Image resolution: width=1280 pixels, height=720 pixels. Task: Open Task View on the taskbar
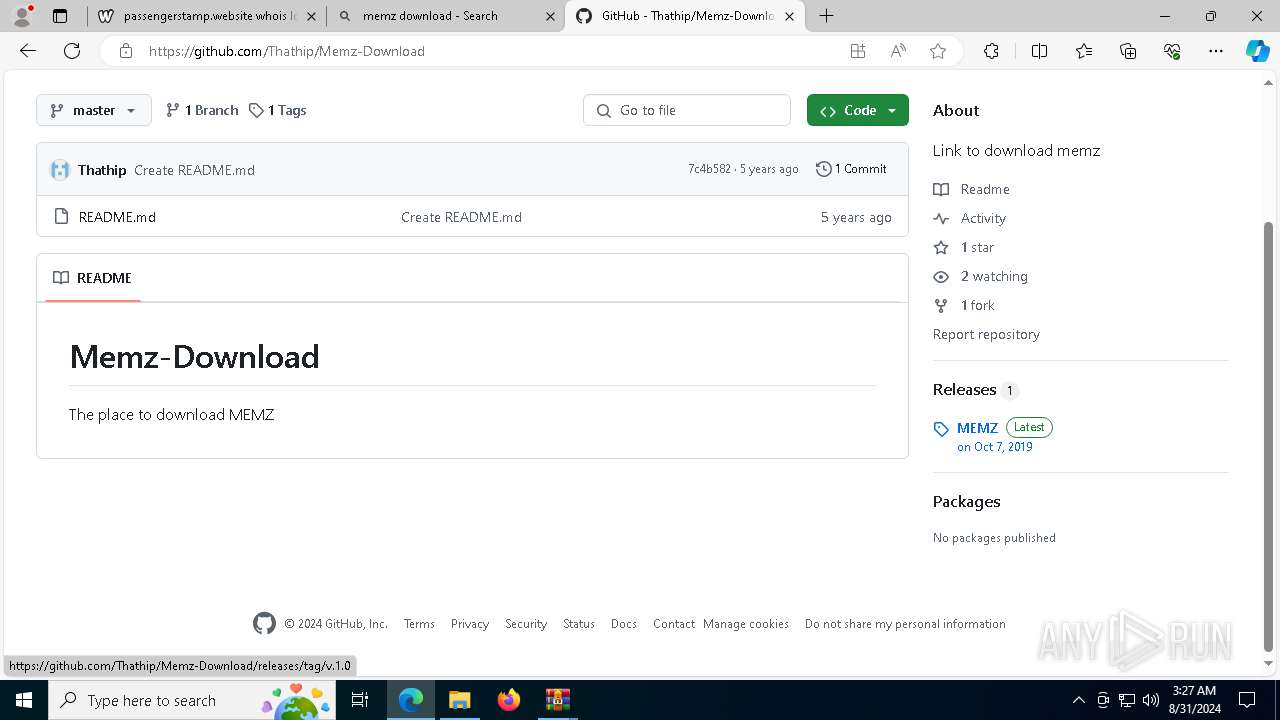click(x=361, y=700)
